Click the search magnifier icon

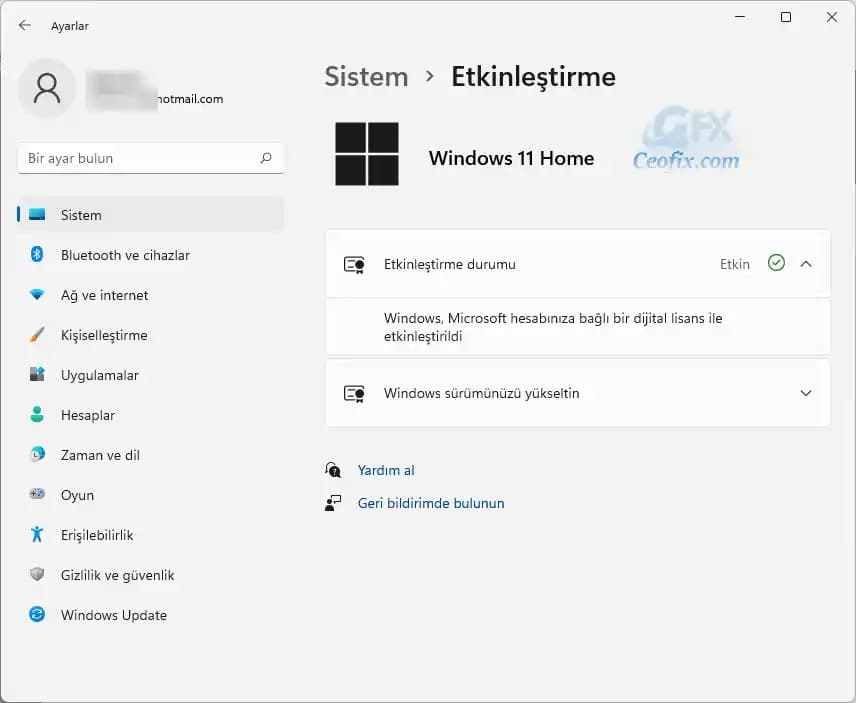click(266, 158)
